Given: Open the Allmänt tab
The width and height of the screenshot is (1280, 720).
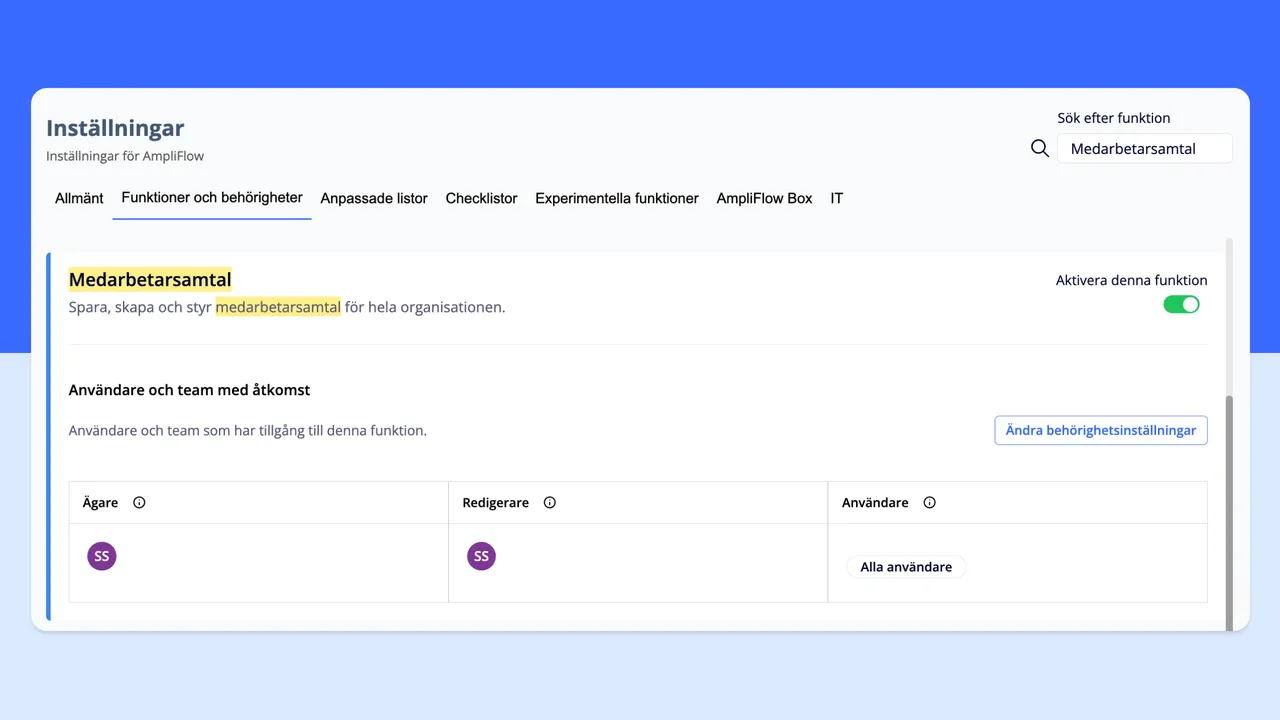Looking at the screenshot, I should (79, 198).
